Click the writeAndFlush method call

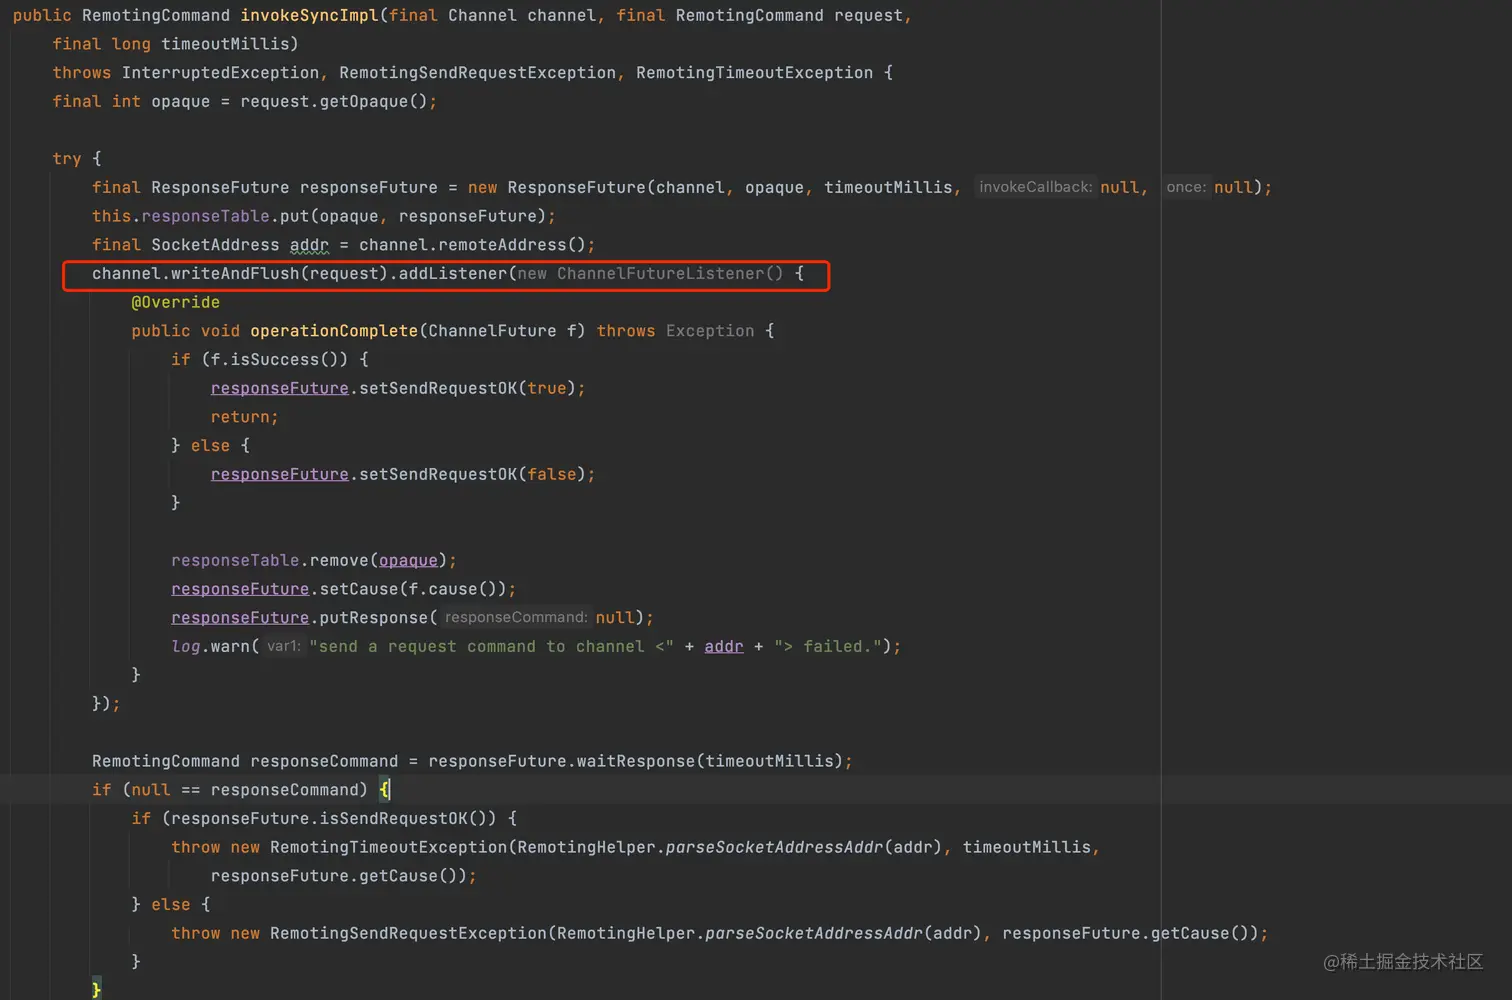[235, 273]
